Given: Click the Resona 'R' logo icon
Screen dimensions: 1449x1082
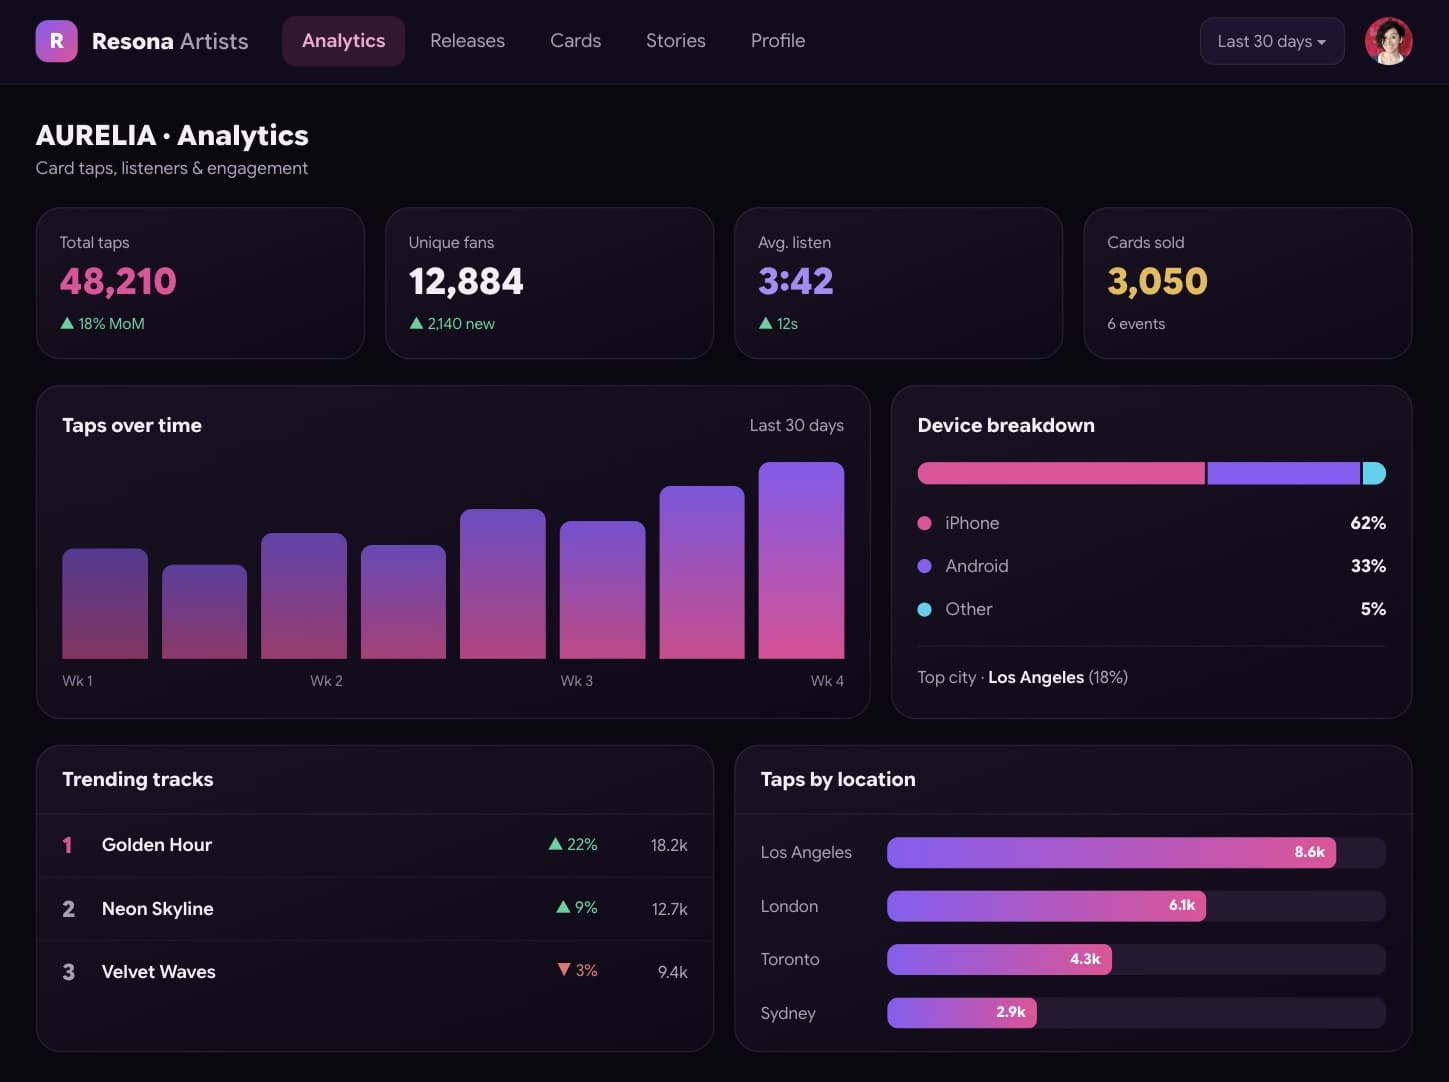Looking at the screenshot, I should click(56, 41).
